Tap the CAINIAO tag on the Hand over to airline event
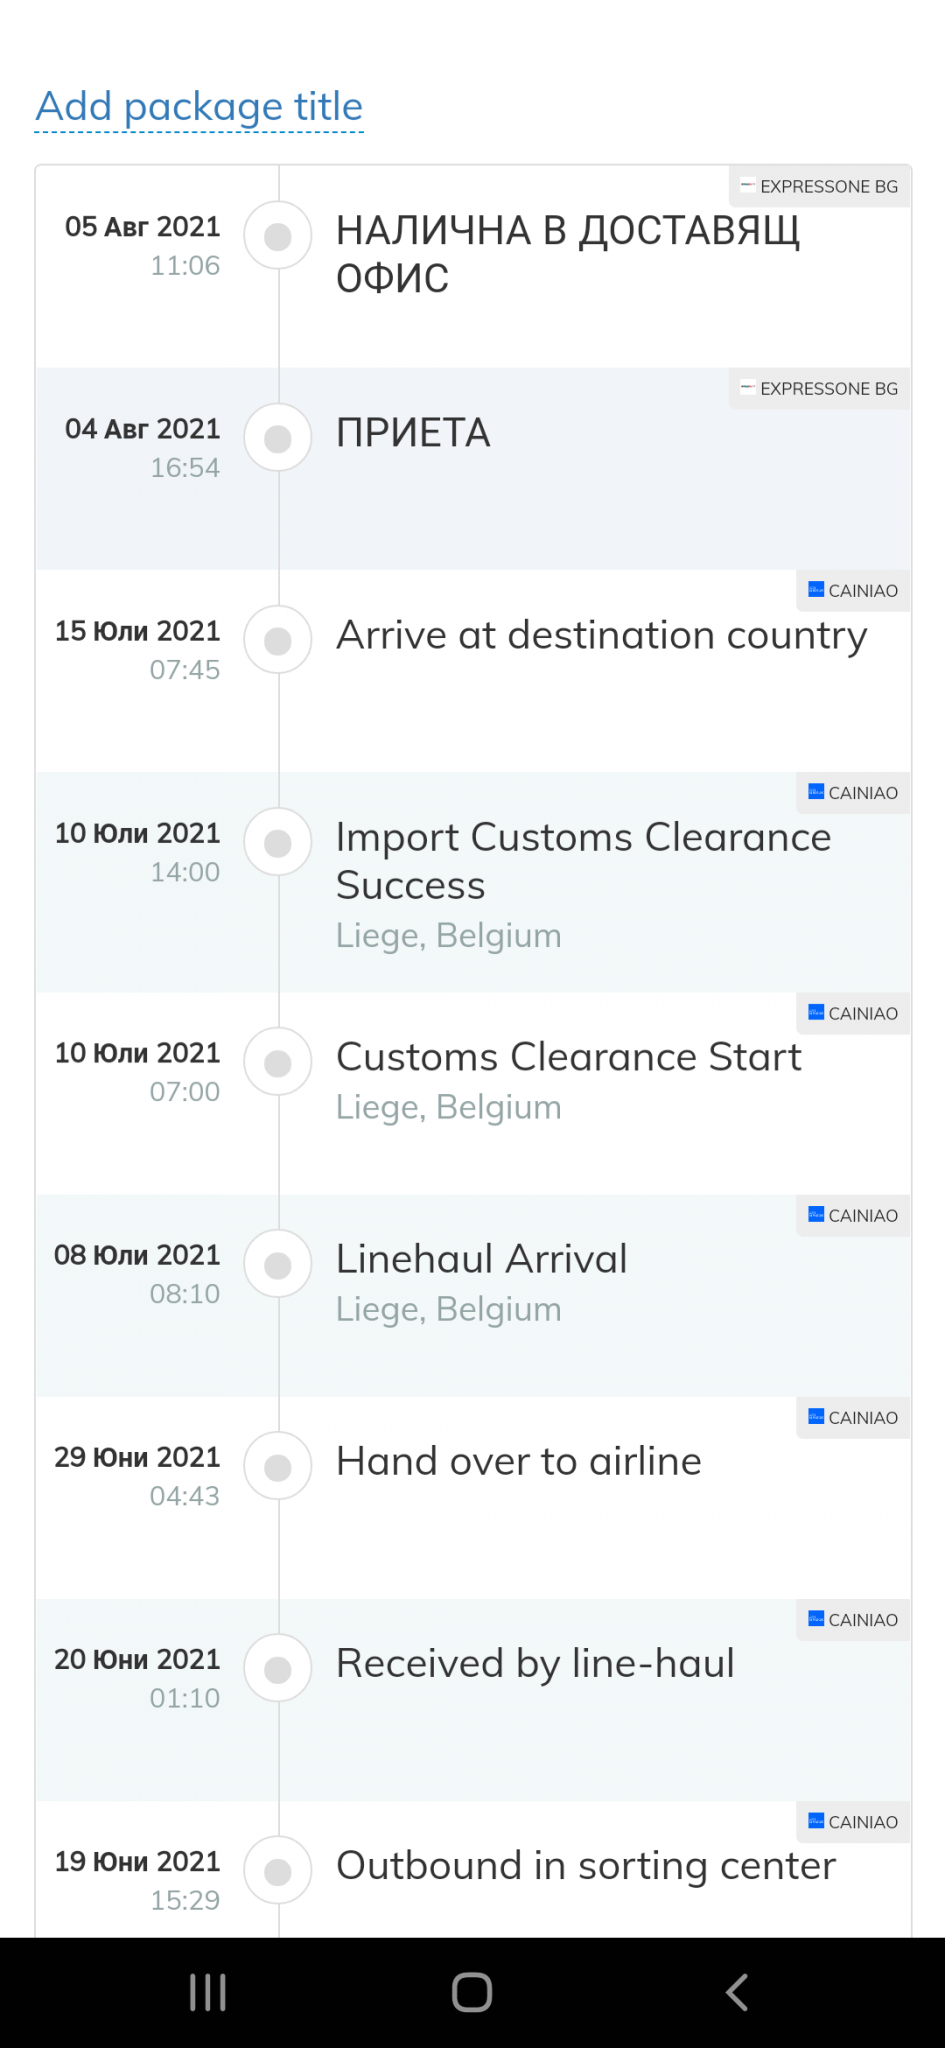Screen dimensions: 945x2048 click(853, 1418)
